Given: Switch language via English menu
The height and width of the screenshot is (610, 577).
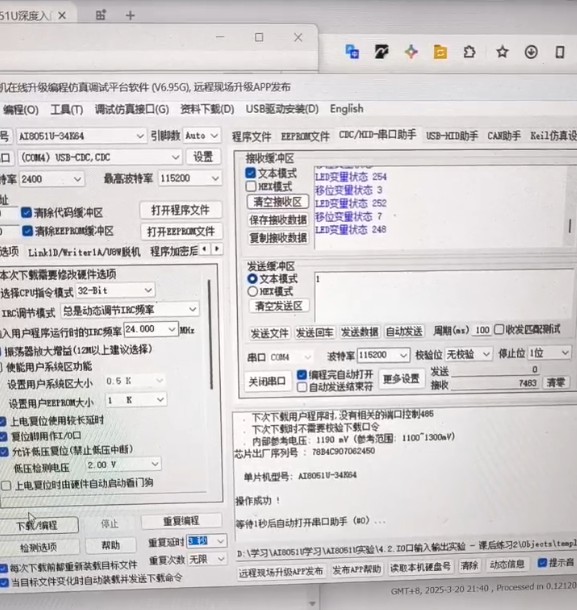Looking at the screenshot, I should [x=347, y=109].
